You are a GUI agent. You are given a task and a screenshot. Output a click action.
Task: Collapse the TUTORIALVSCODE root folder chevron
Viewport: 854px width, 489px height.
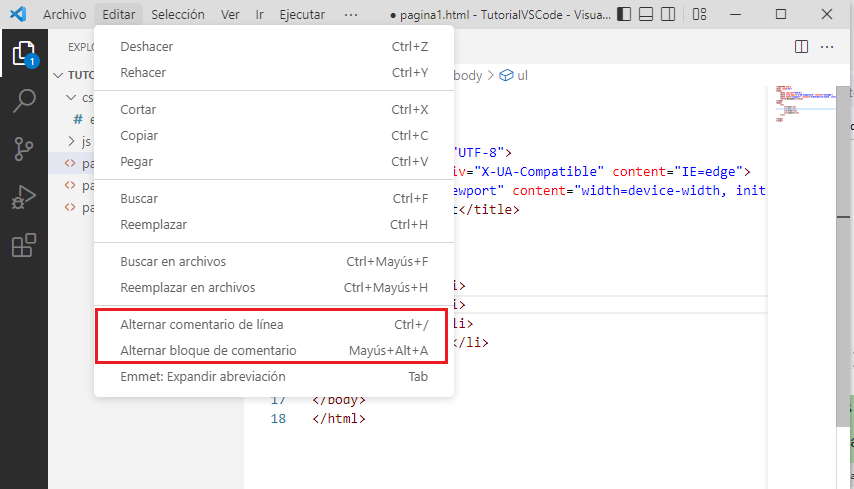point(58,75)
